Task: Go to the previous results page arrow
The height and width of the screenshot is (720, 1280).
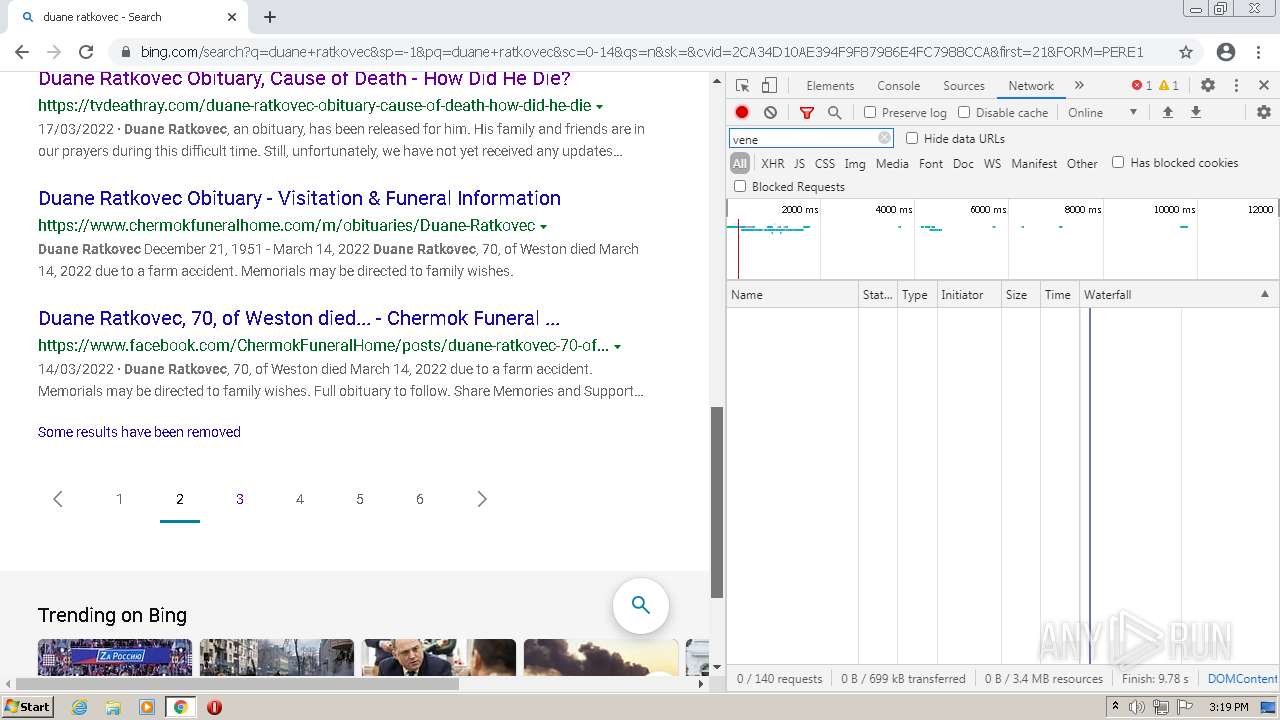Action: click(58, 499)
